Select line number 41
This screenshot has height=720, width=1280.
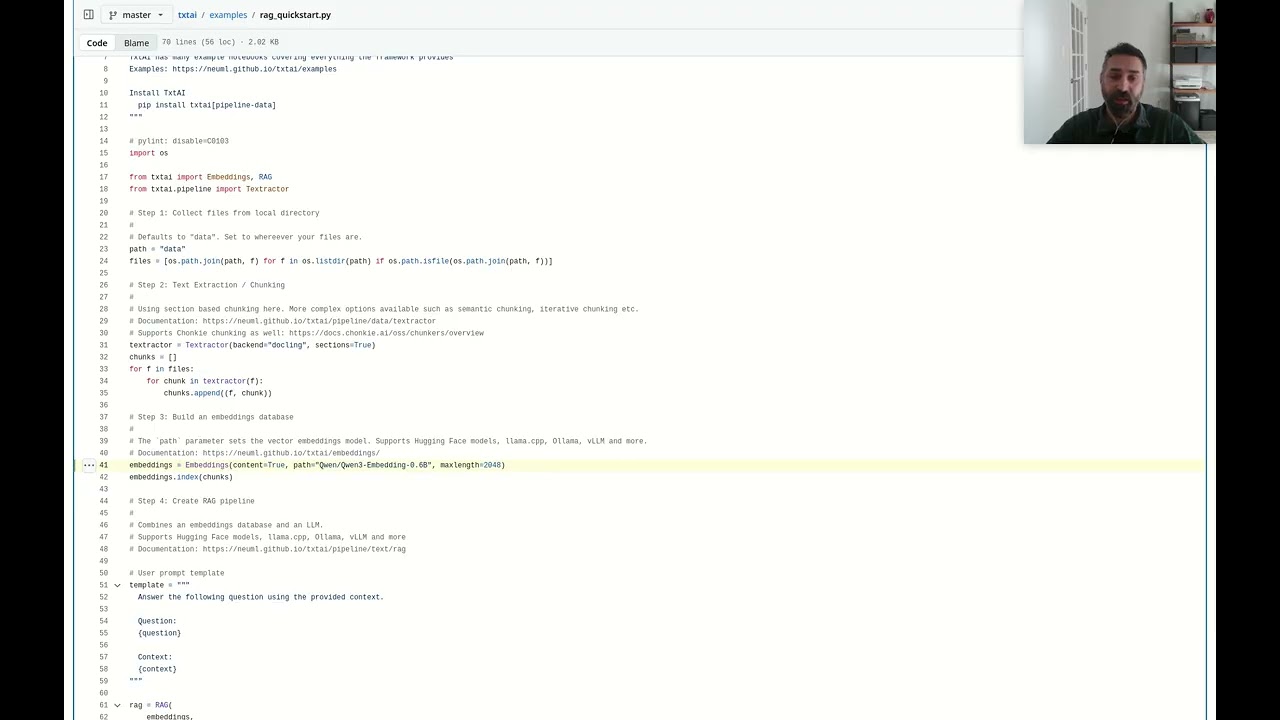pos(103,465)
